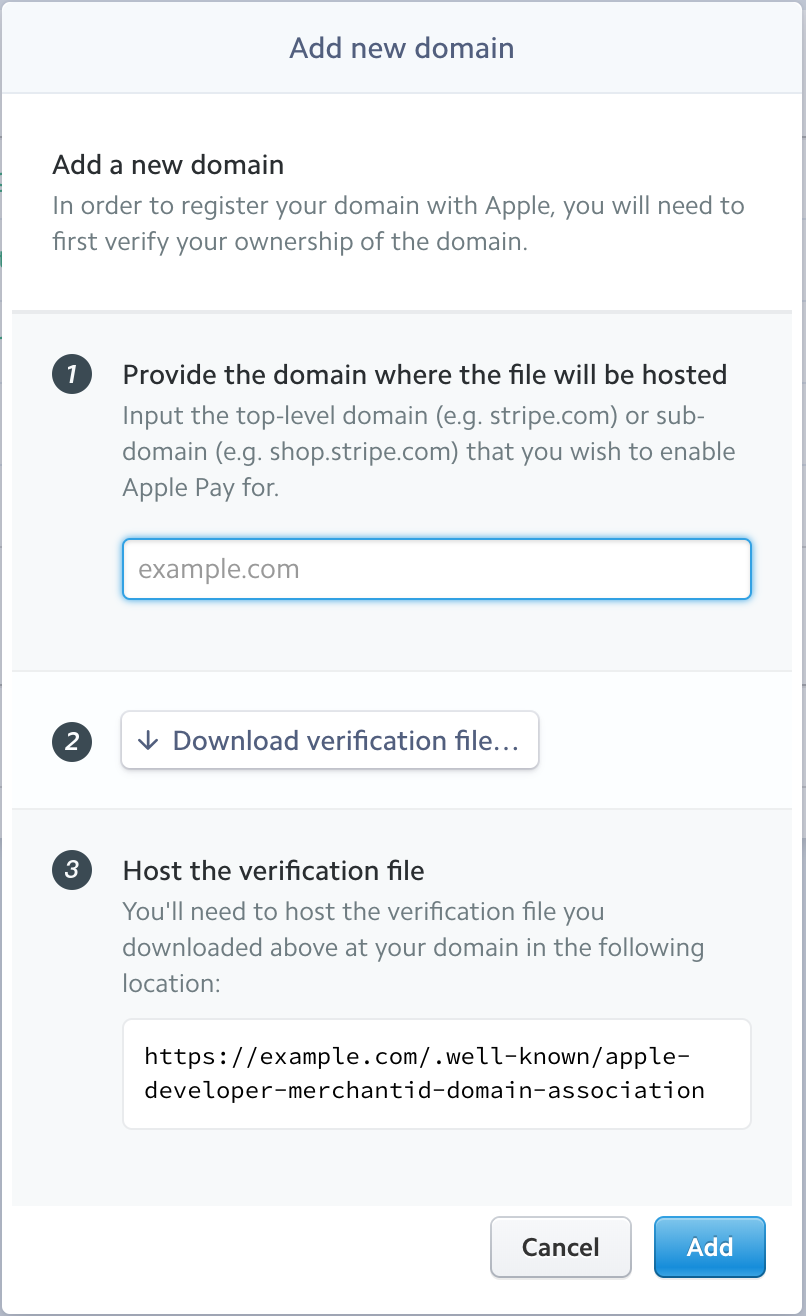Cancel adding the new domain

[x=561, y=1247]
